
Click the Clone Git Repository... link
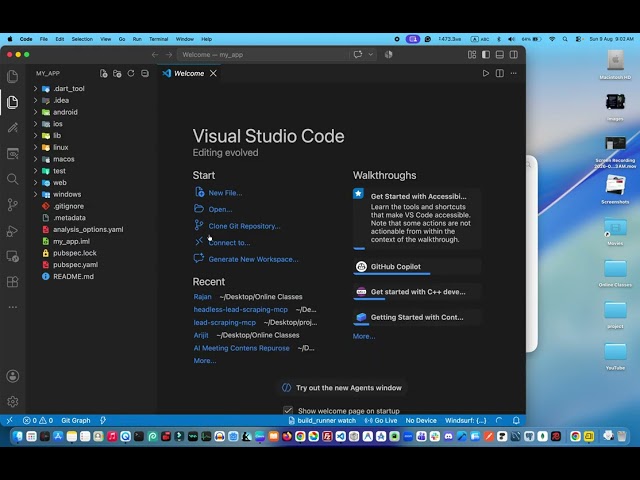click(x=244, y=226)
